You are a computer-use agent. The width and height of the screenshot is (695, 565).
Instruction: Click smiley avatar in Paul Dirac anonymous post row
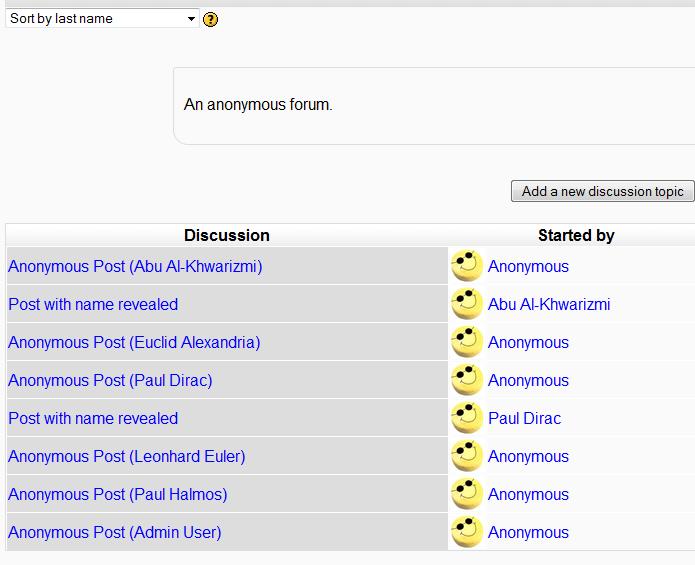tap(467, 380)
